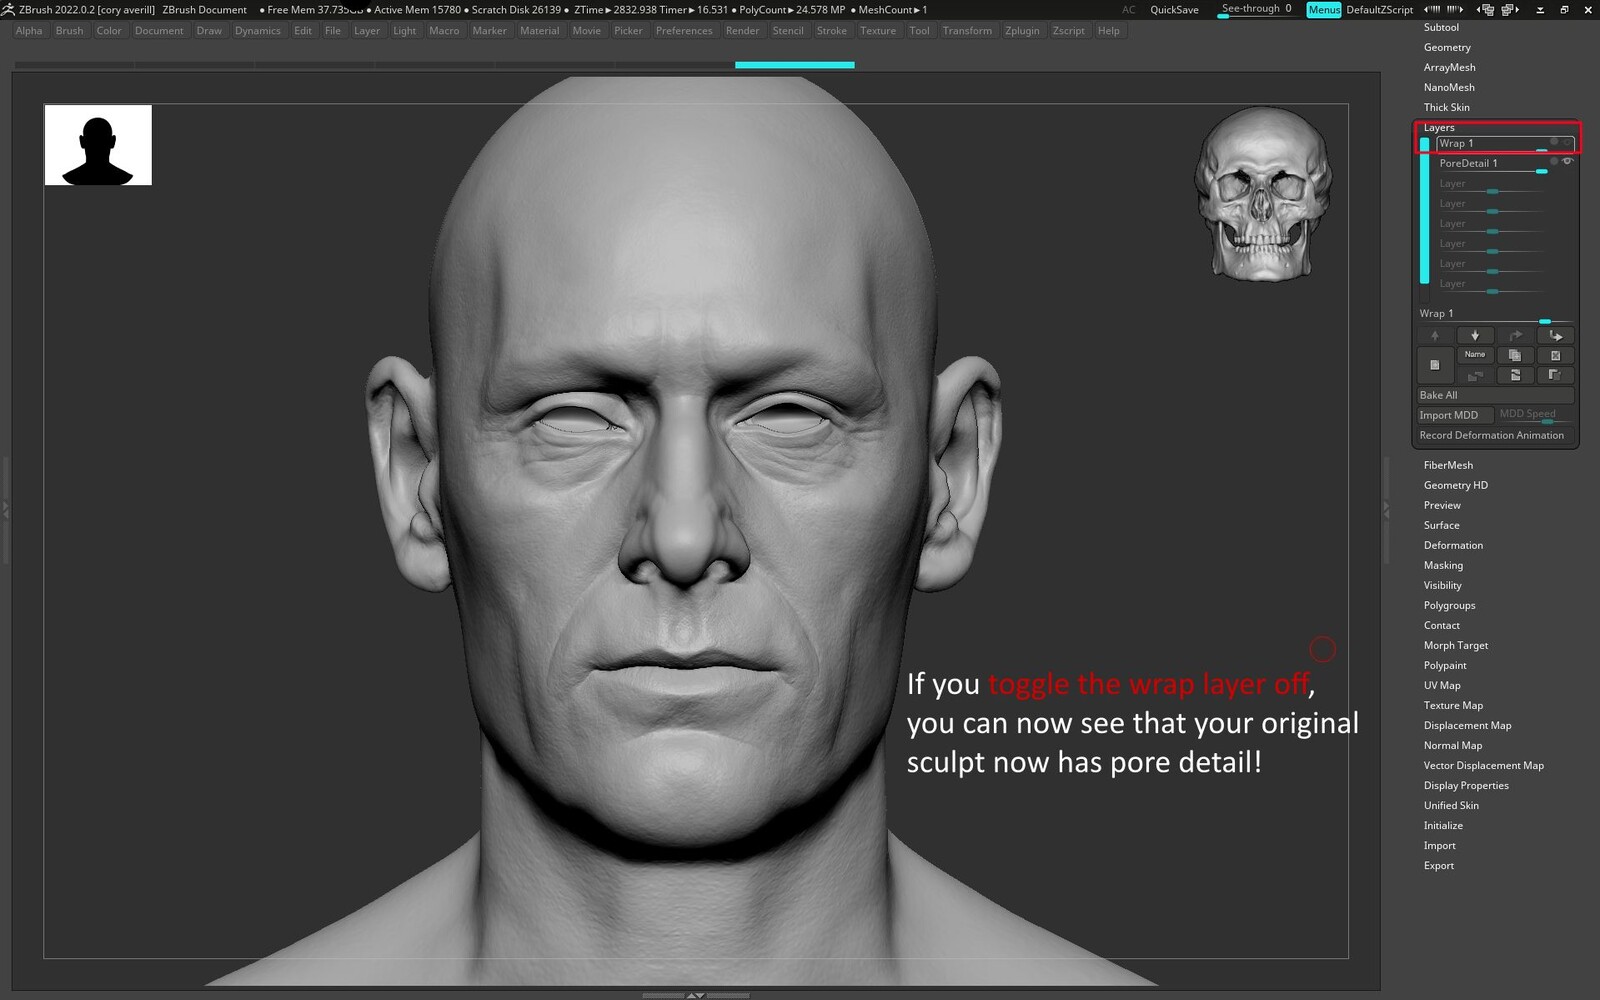Load the next UI layout icon

pos(1511,9)
